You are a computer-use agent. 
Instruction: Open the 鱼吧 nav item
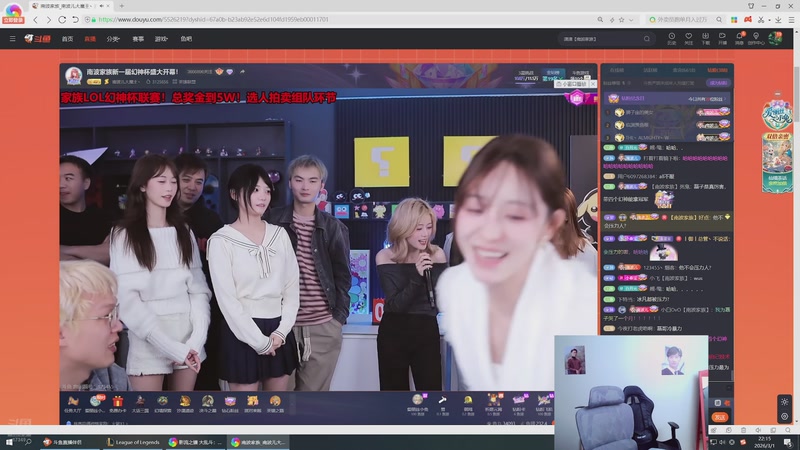tap(186, 39)
